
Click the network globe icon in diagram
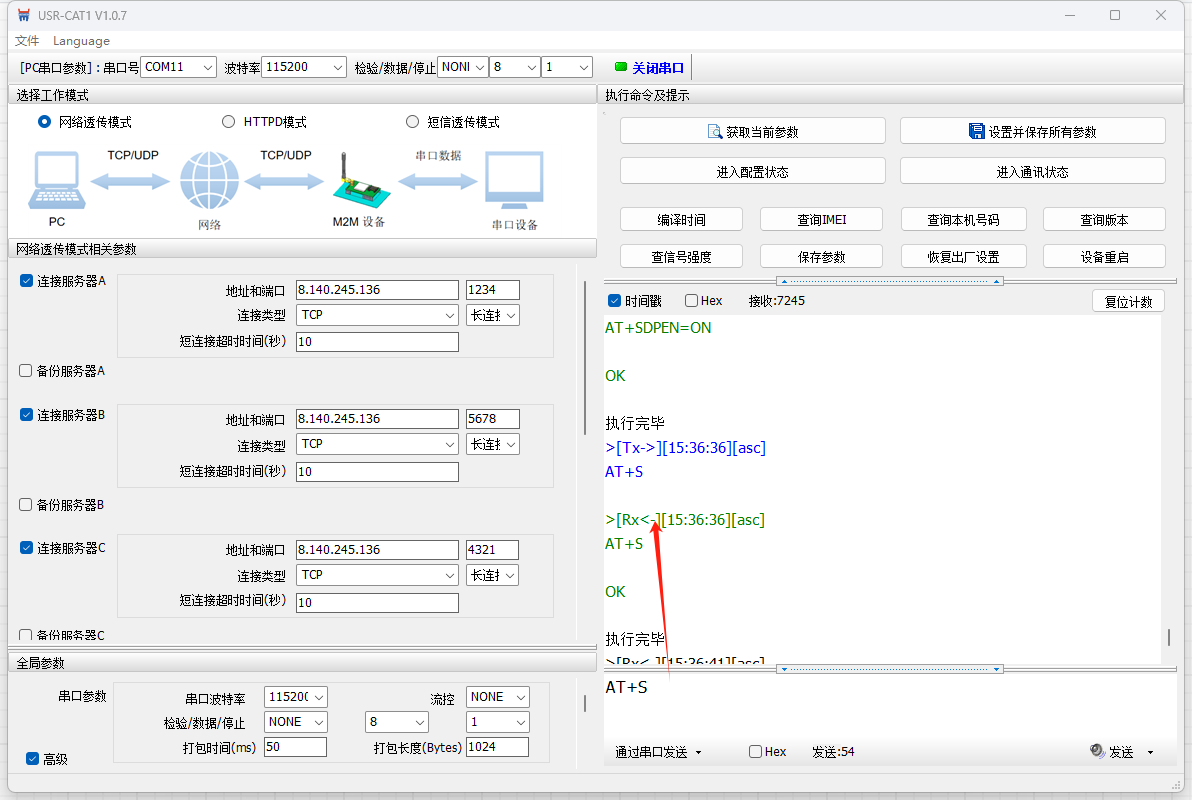[x=209, y=181]
